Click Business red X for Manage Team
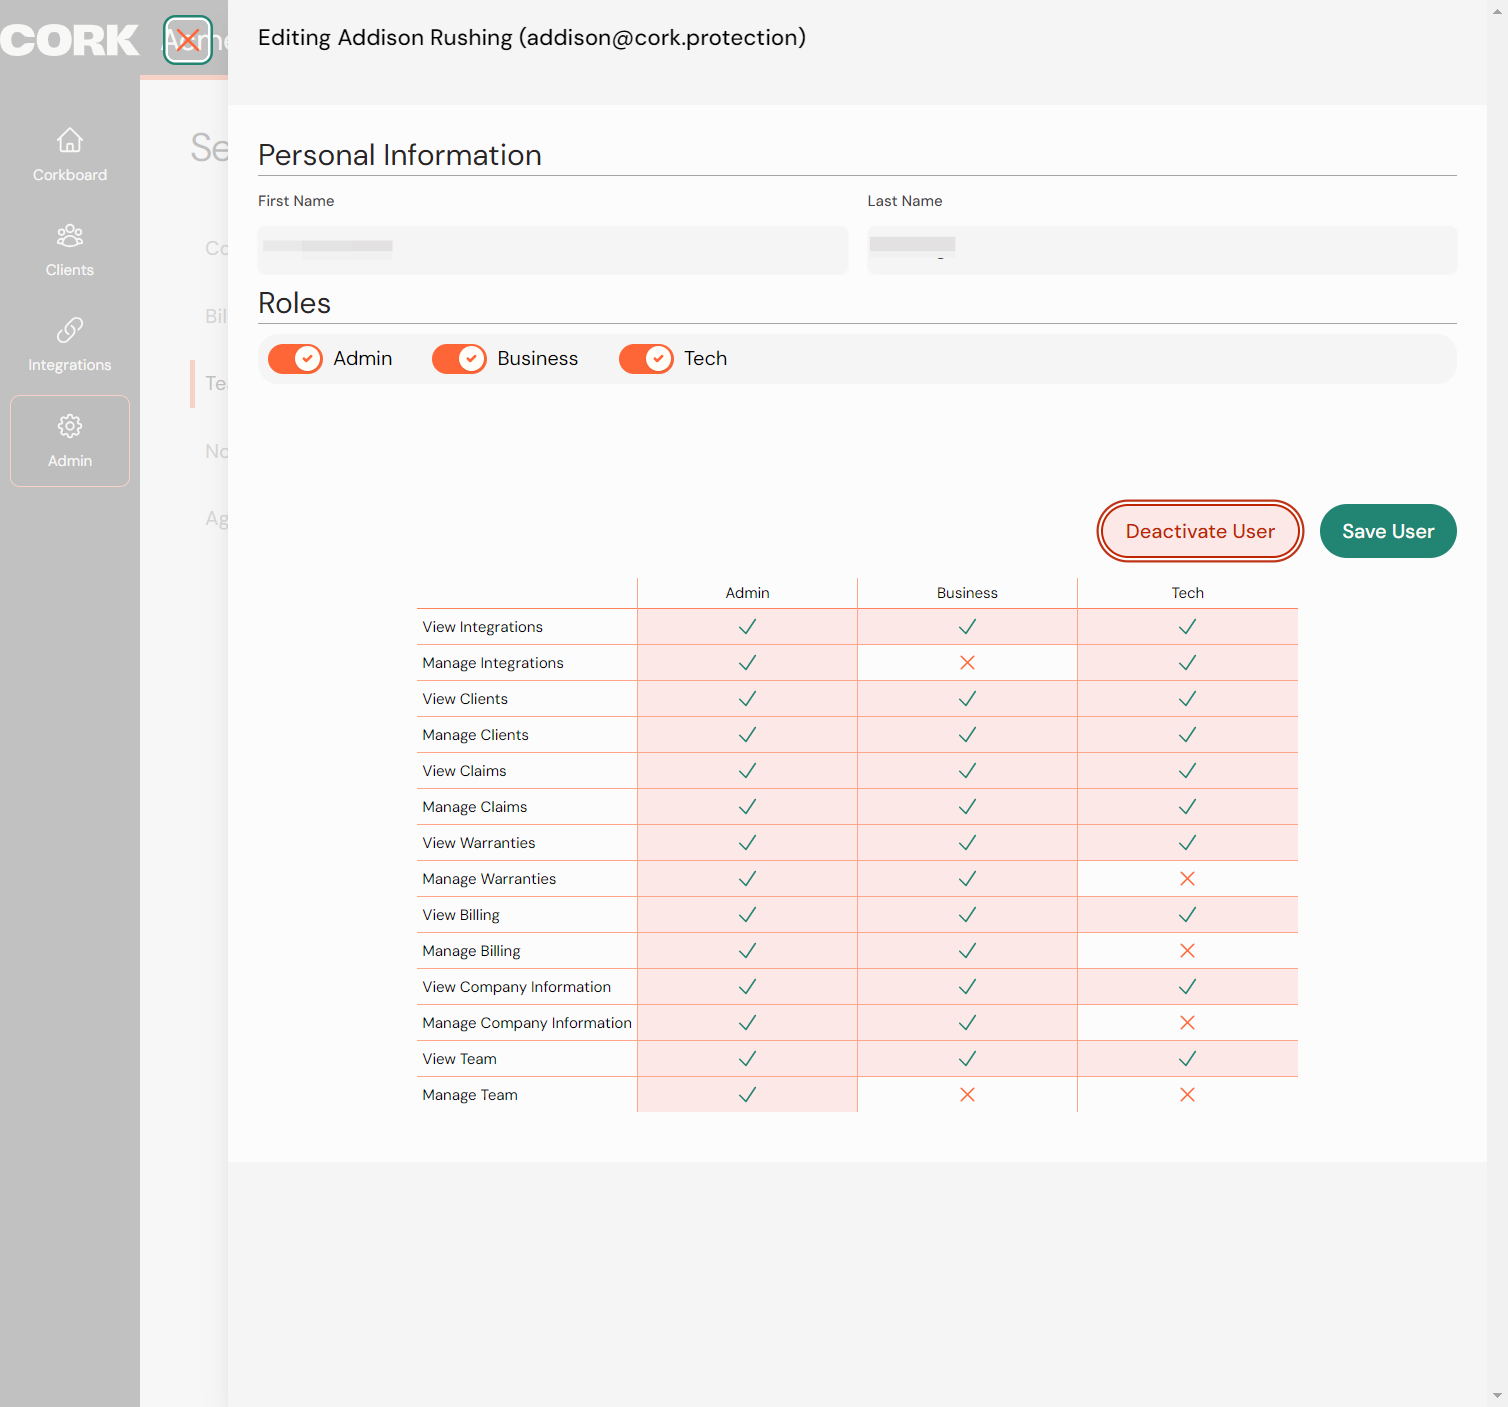 (967, 1095)
